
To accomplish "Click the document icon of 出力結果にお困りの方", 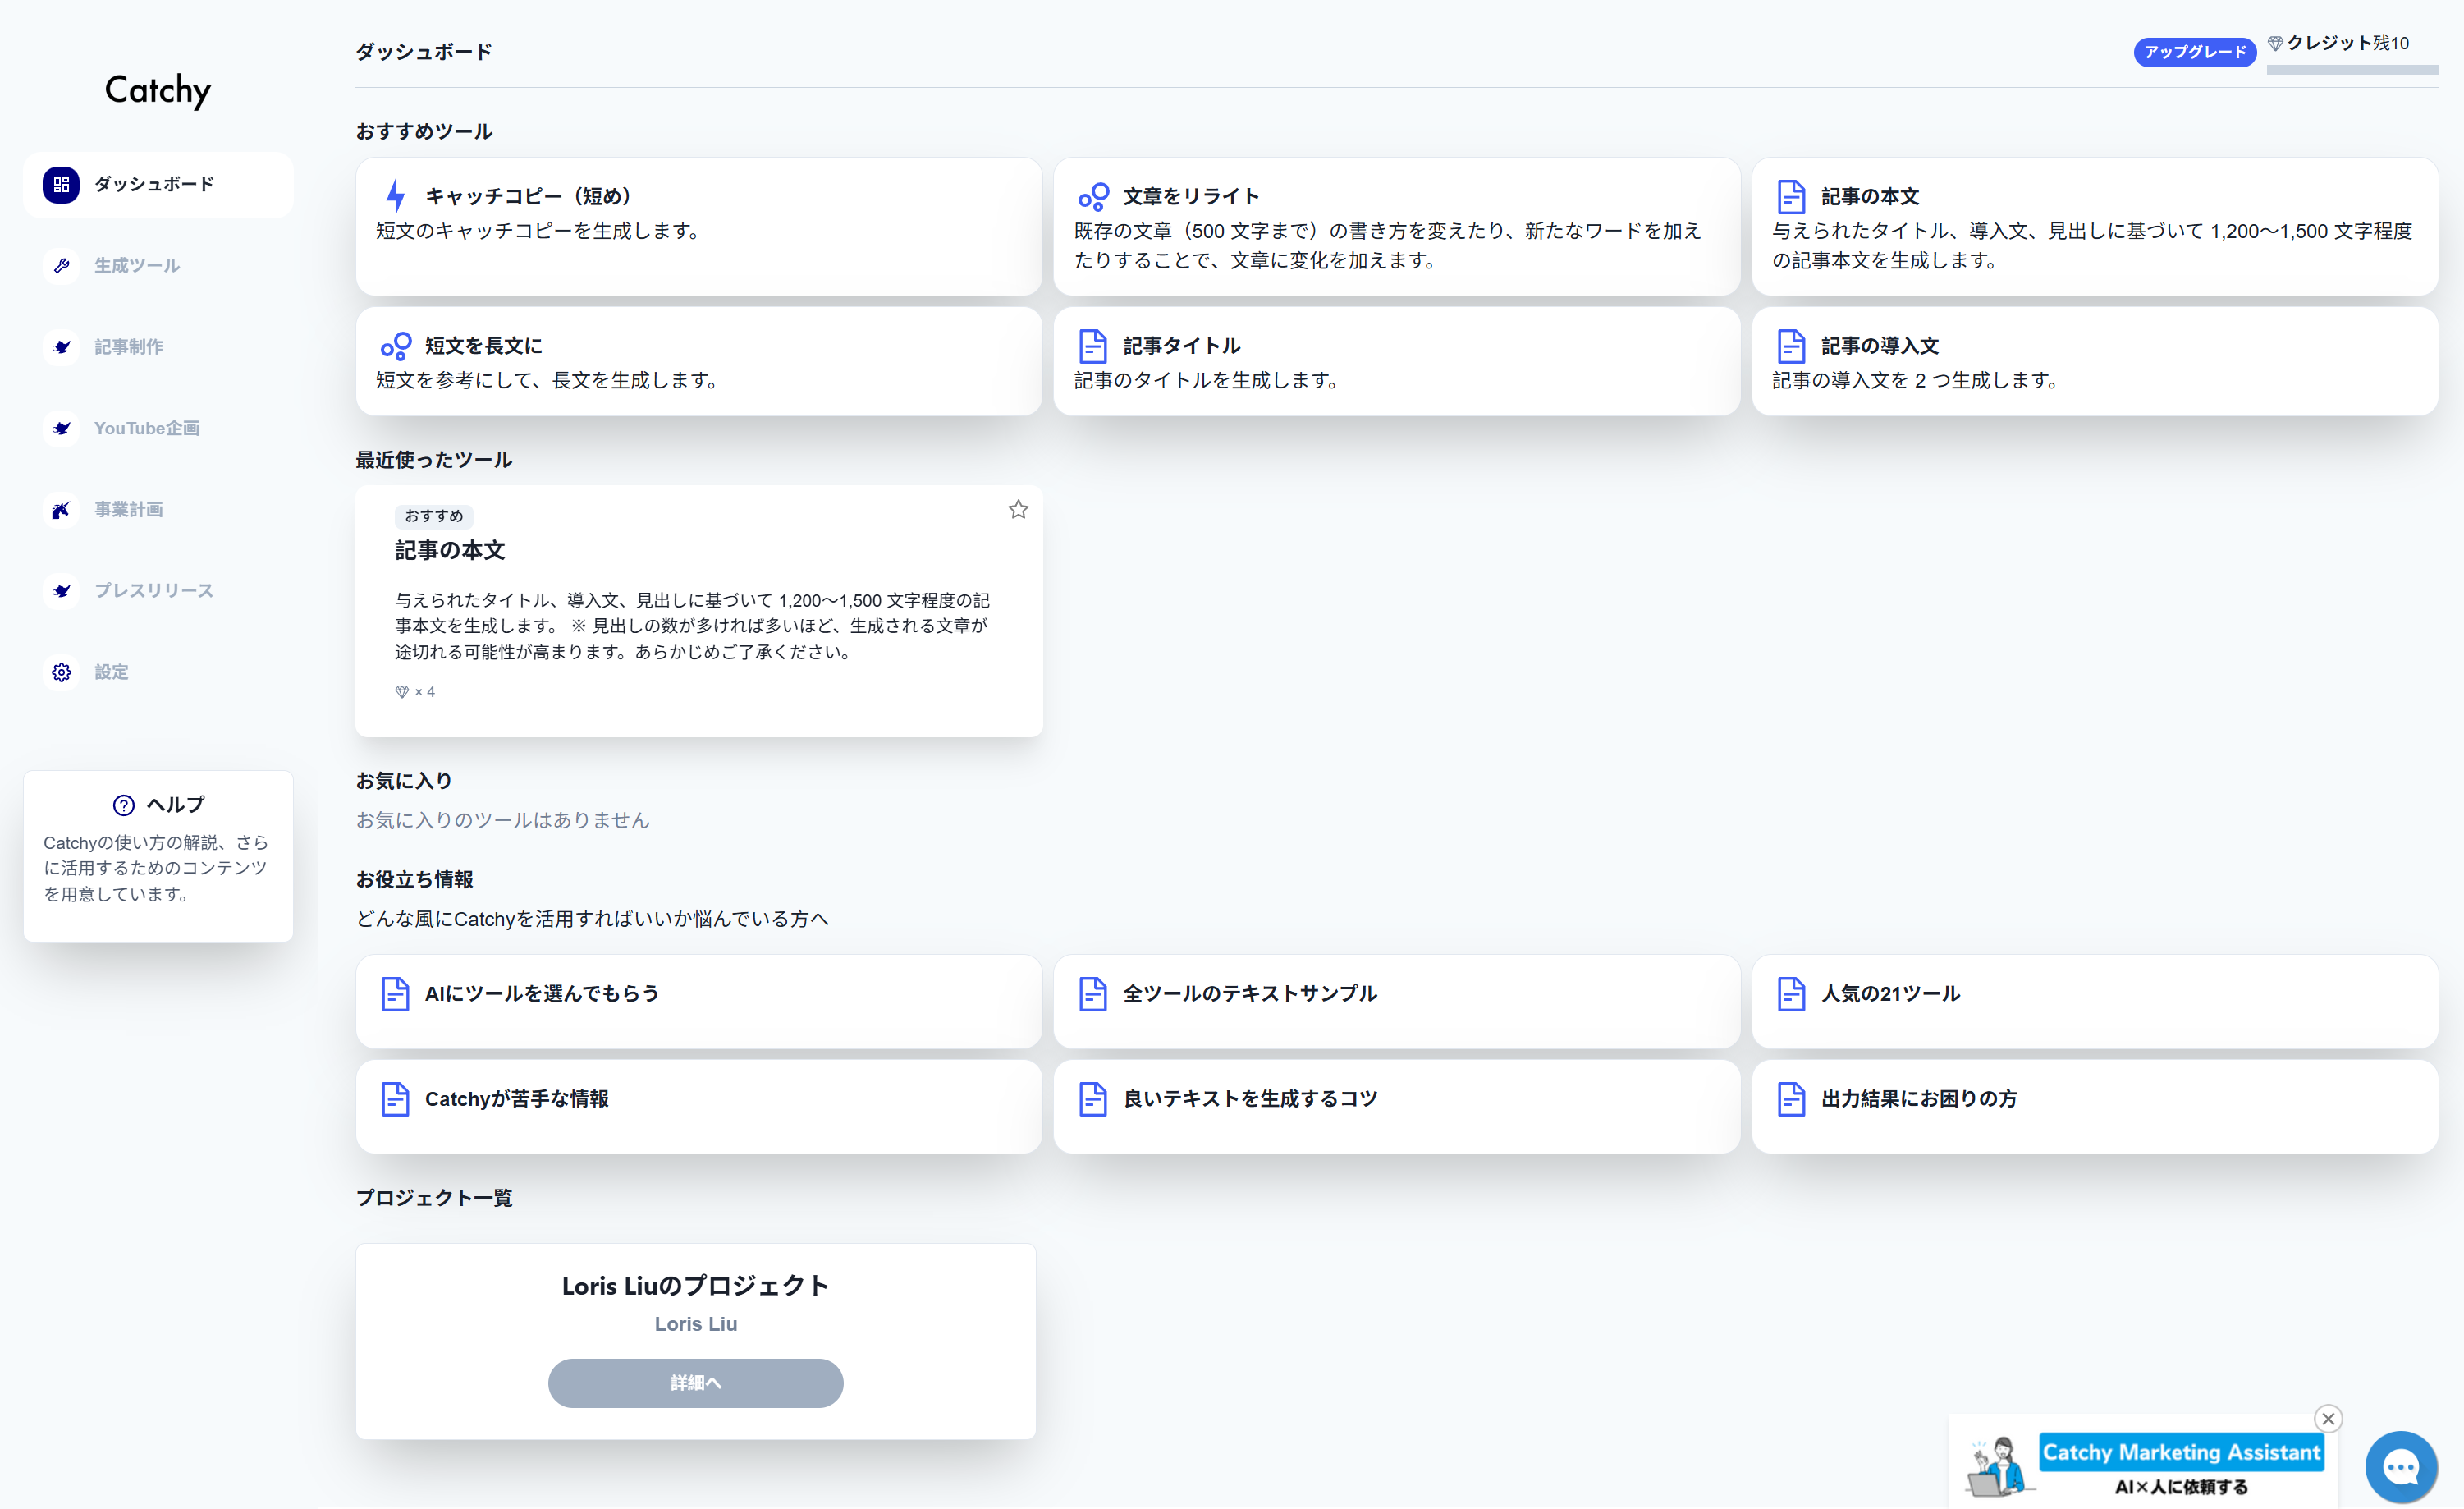I will click(x=1791, y=1099).
